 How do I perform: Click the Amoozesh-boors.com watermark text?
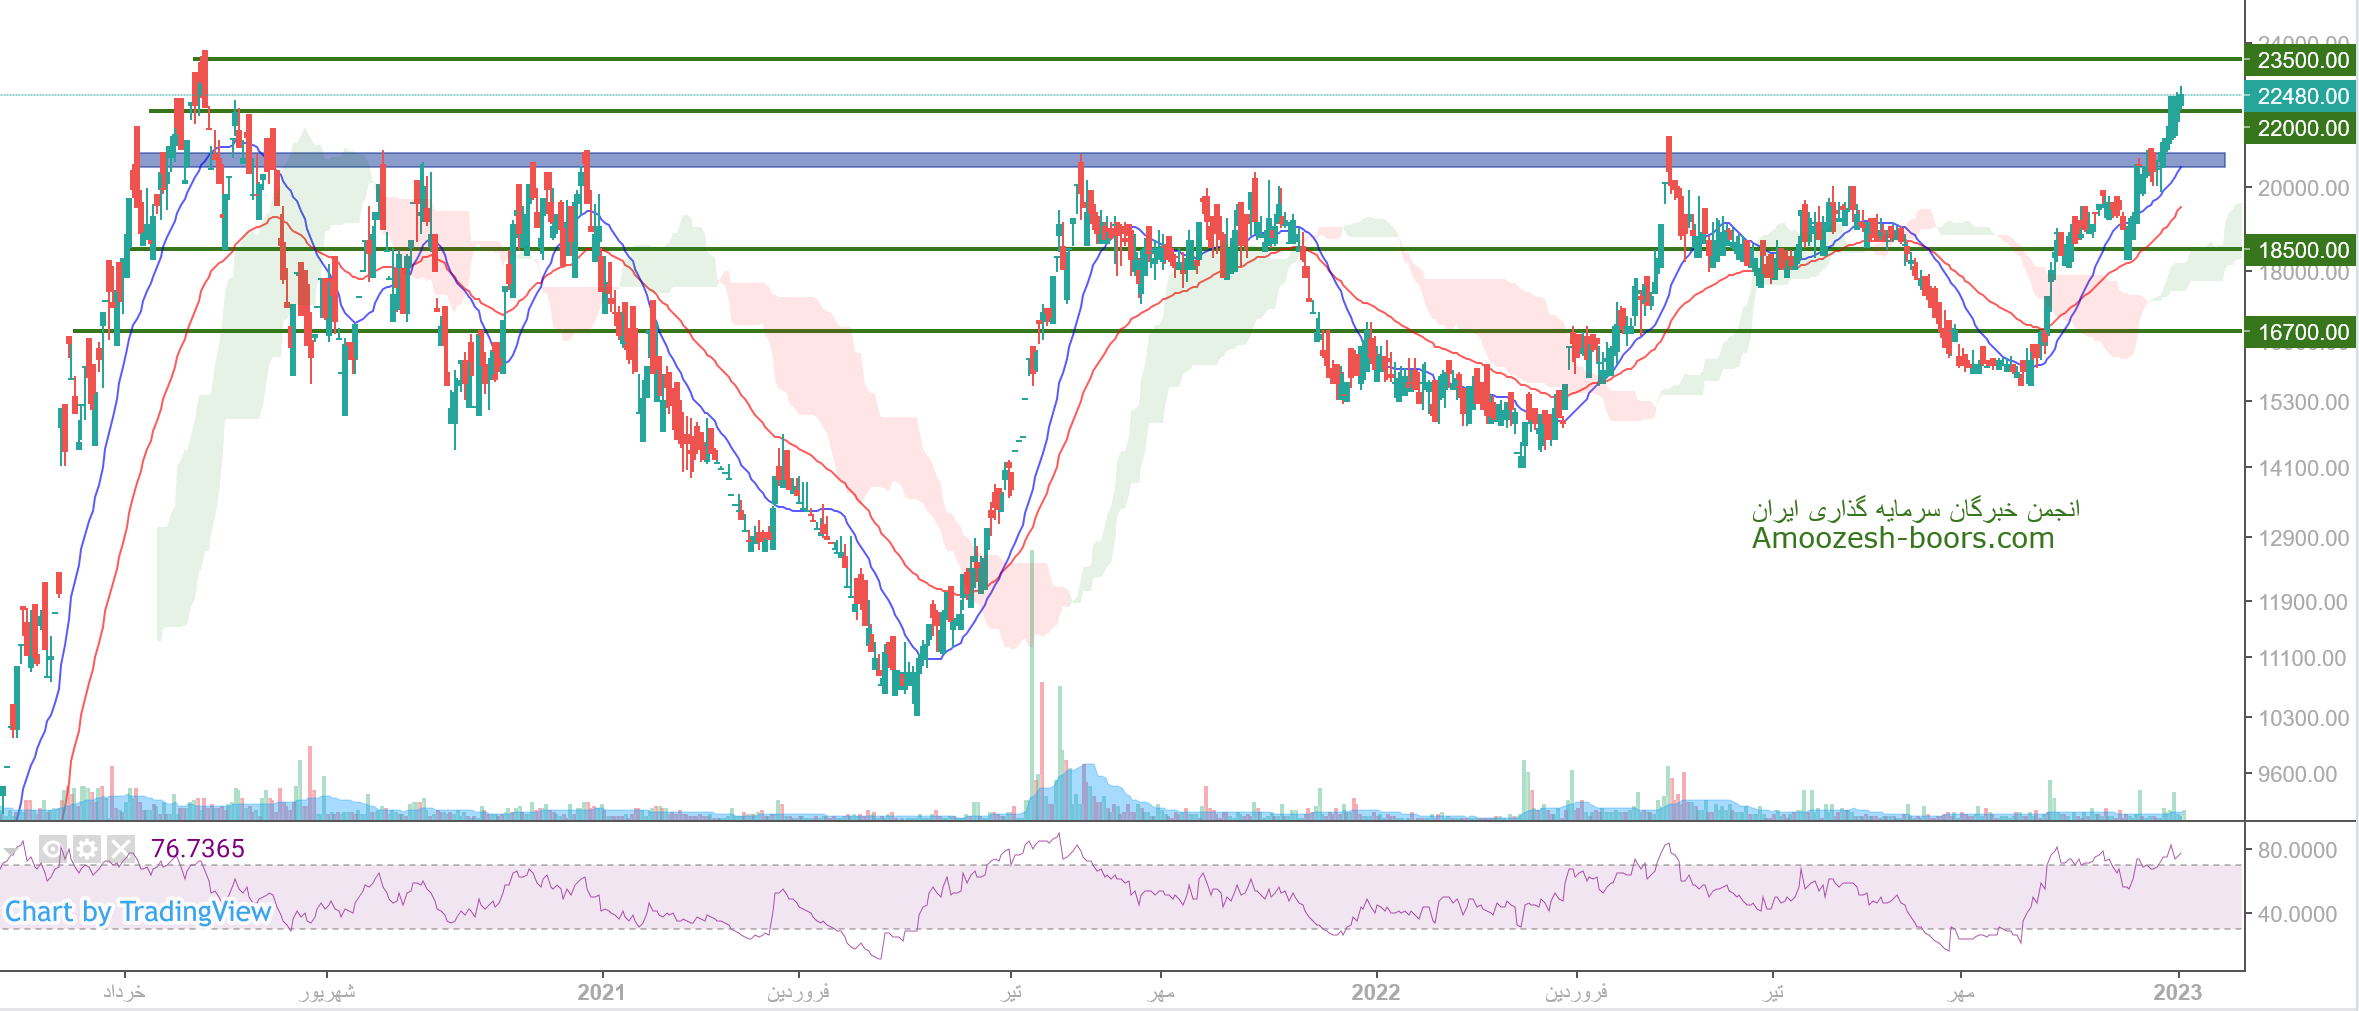(1902, 538)
